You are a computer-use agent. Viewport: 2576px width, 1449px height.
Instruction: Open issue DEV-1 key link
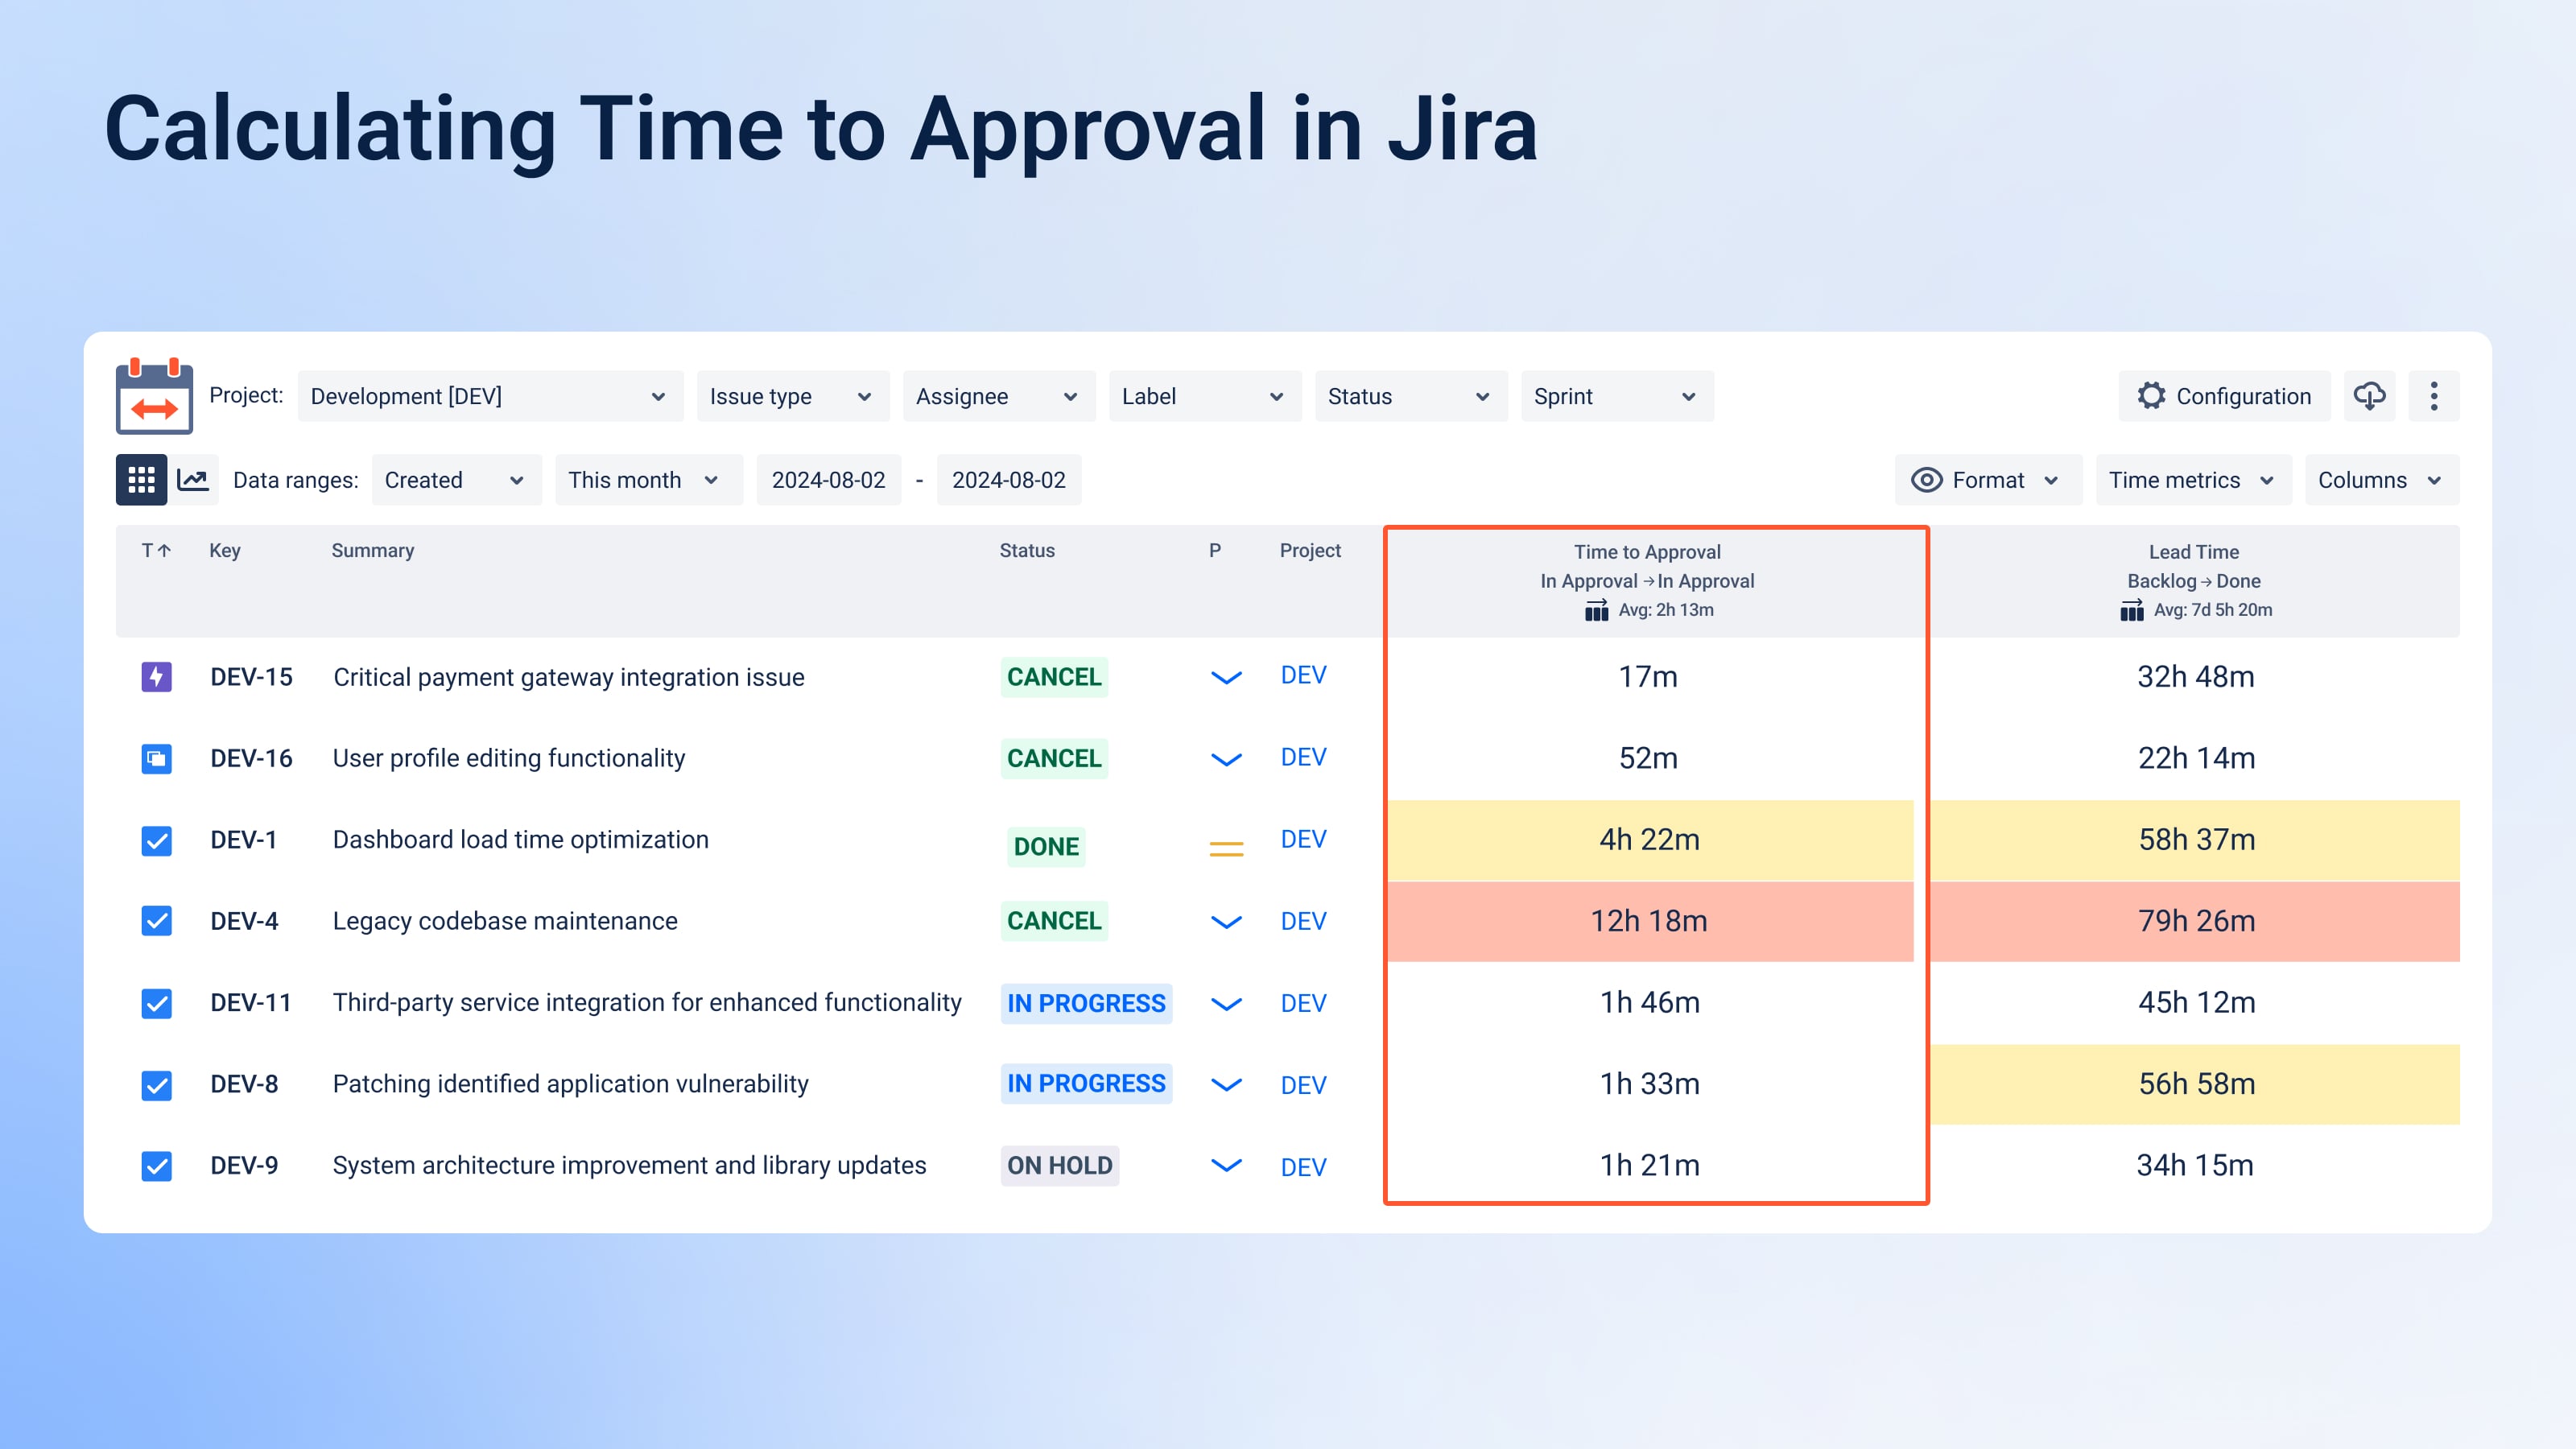coord(243,840)
